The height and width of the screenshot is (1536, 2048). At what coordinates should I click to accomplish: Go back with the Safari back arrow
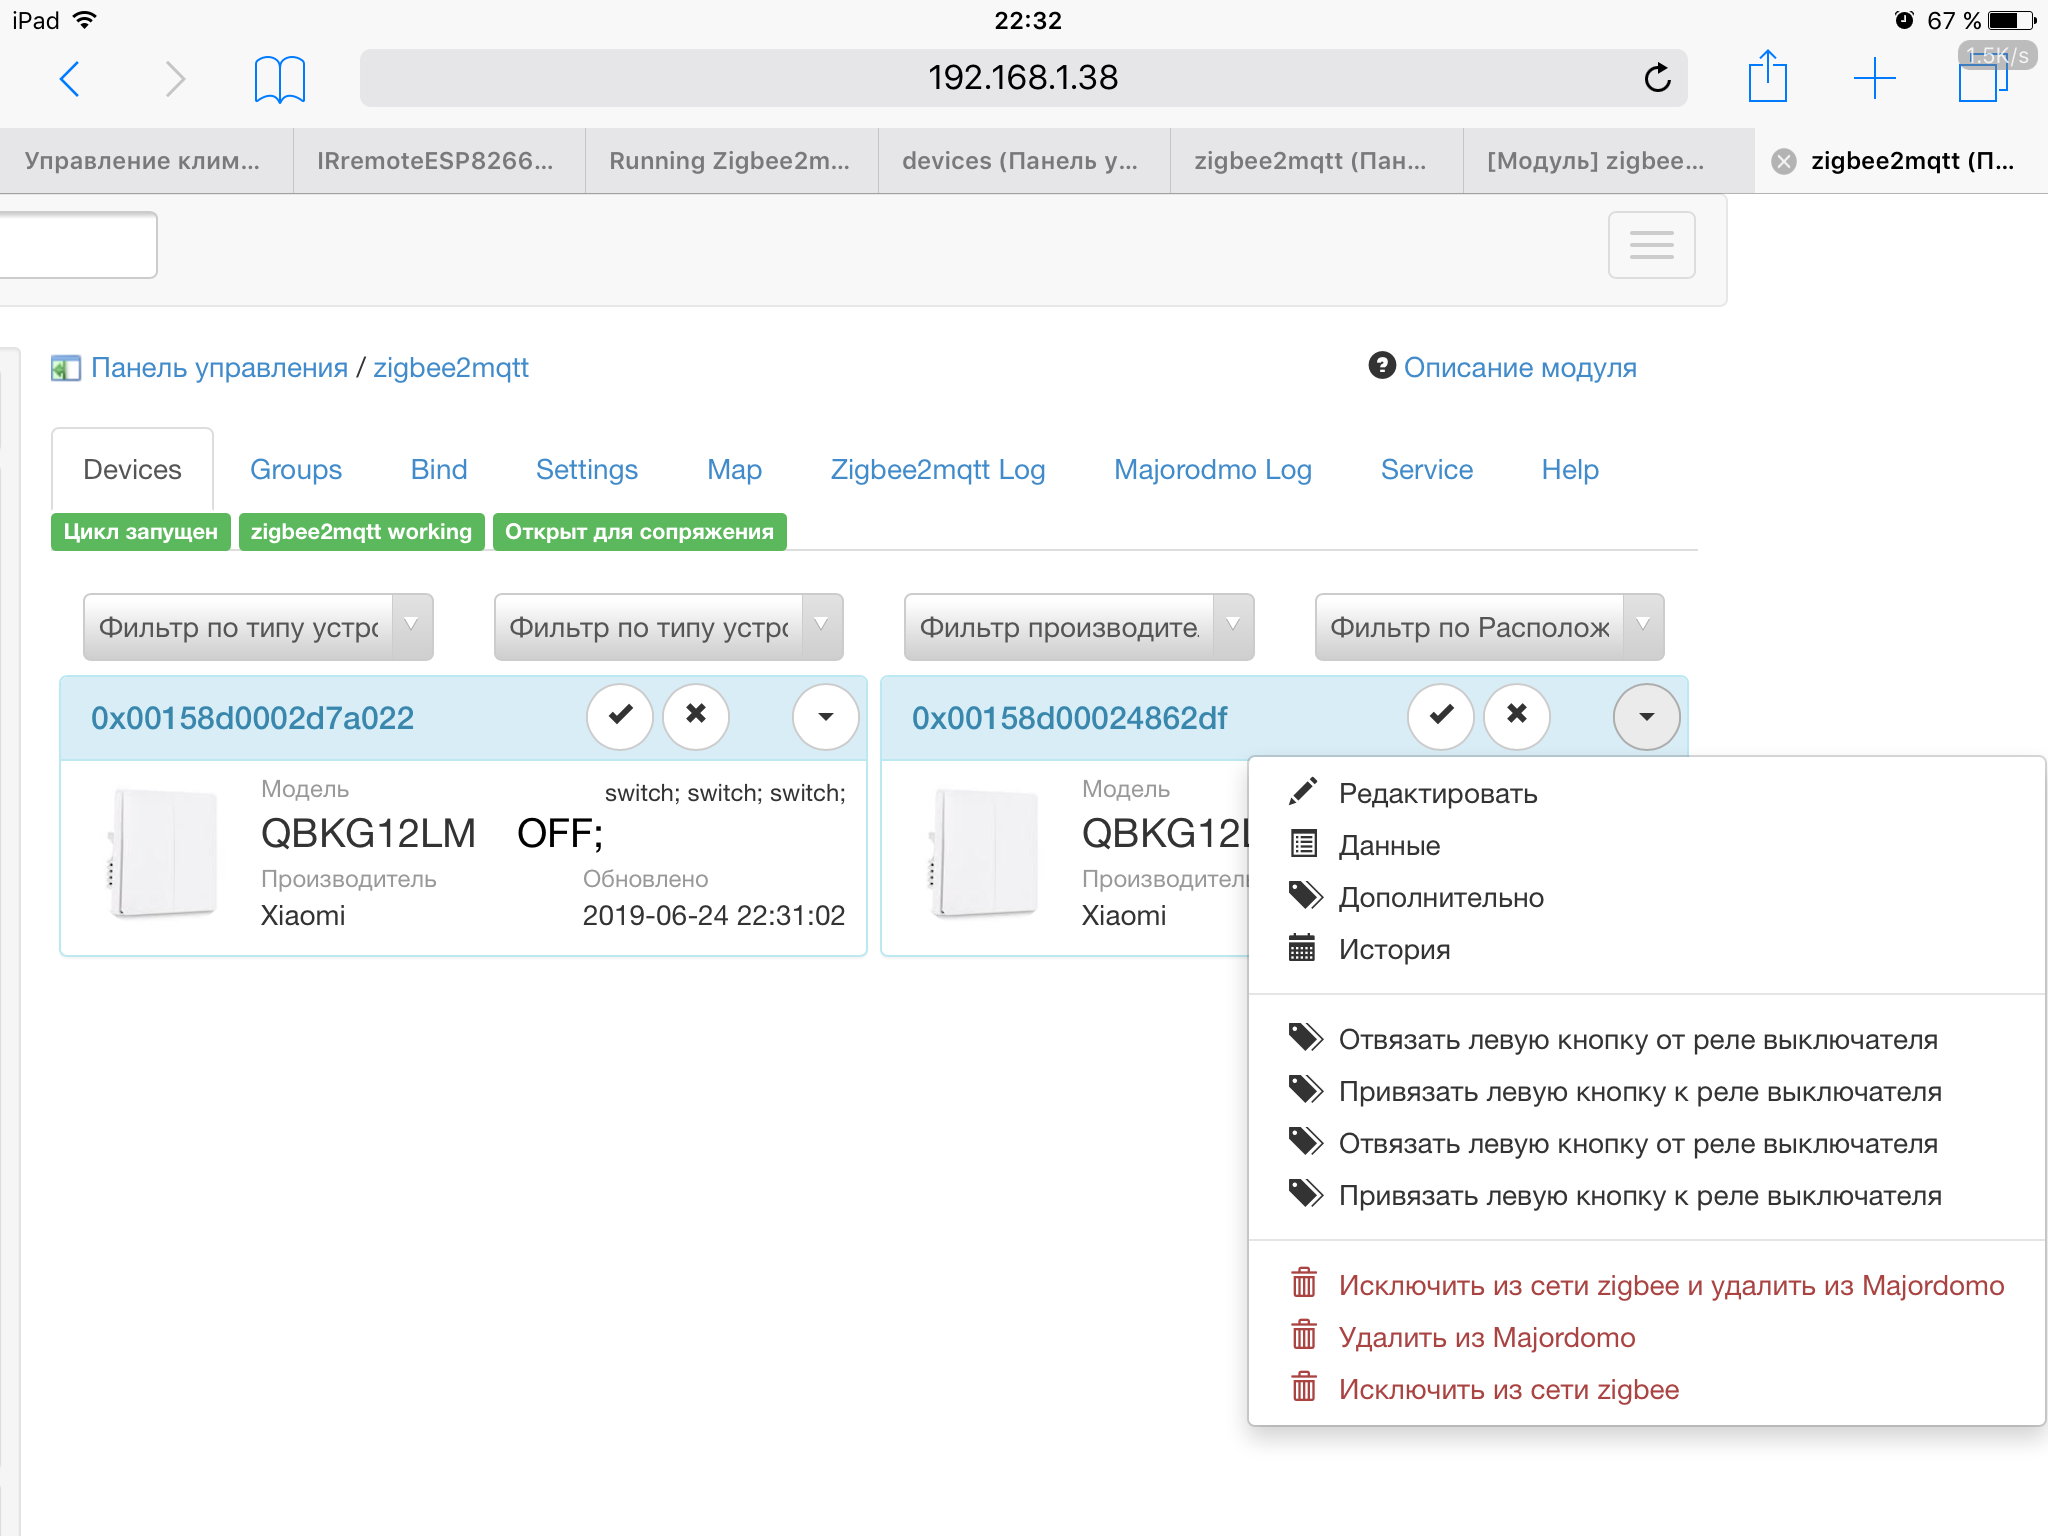(70, 79)
